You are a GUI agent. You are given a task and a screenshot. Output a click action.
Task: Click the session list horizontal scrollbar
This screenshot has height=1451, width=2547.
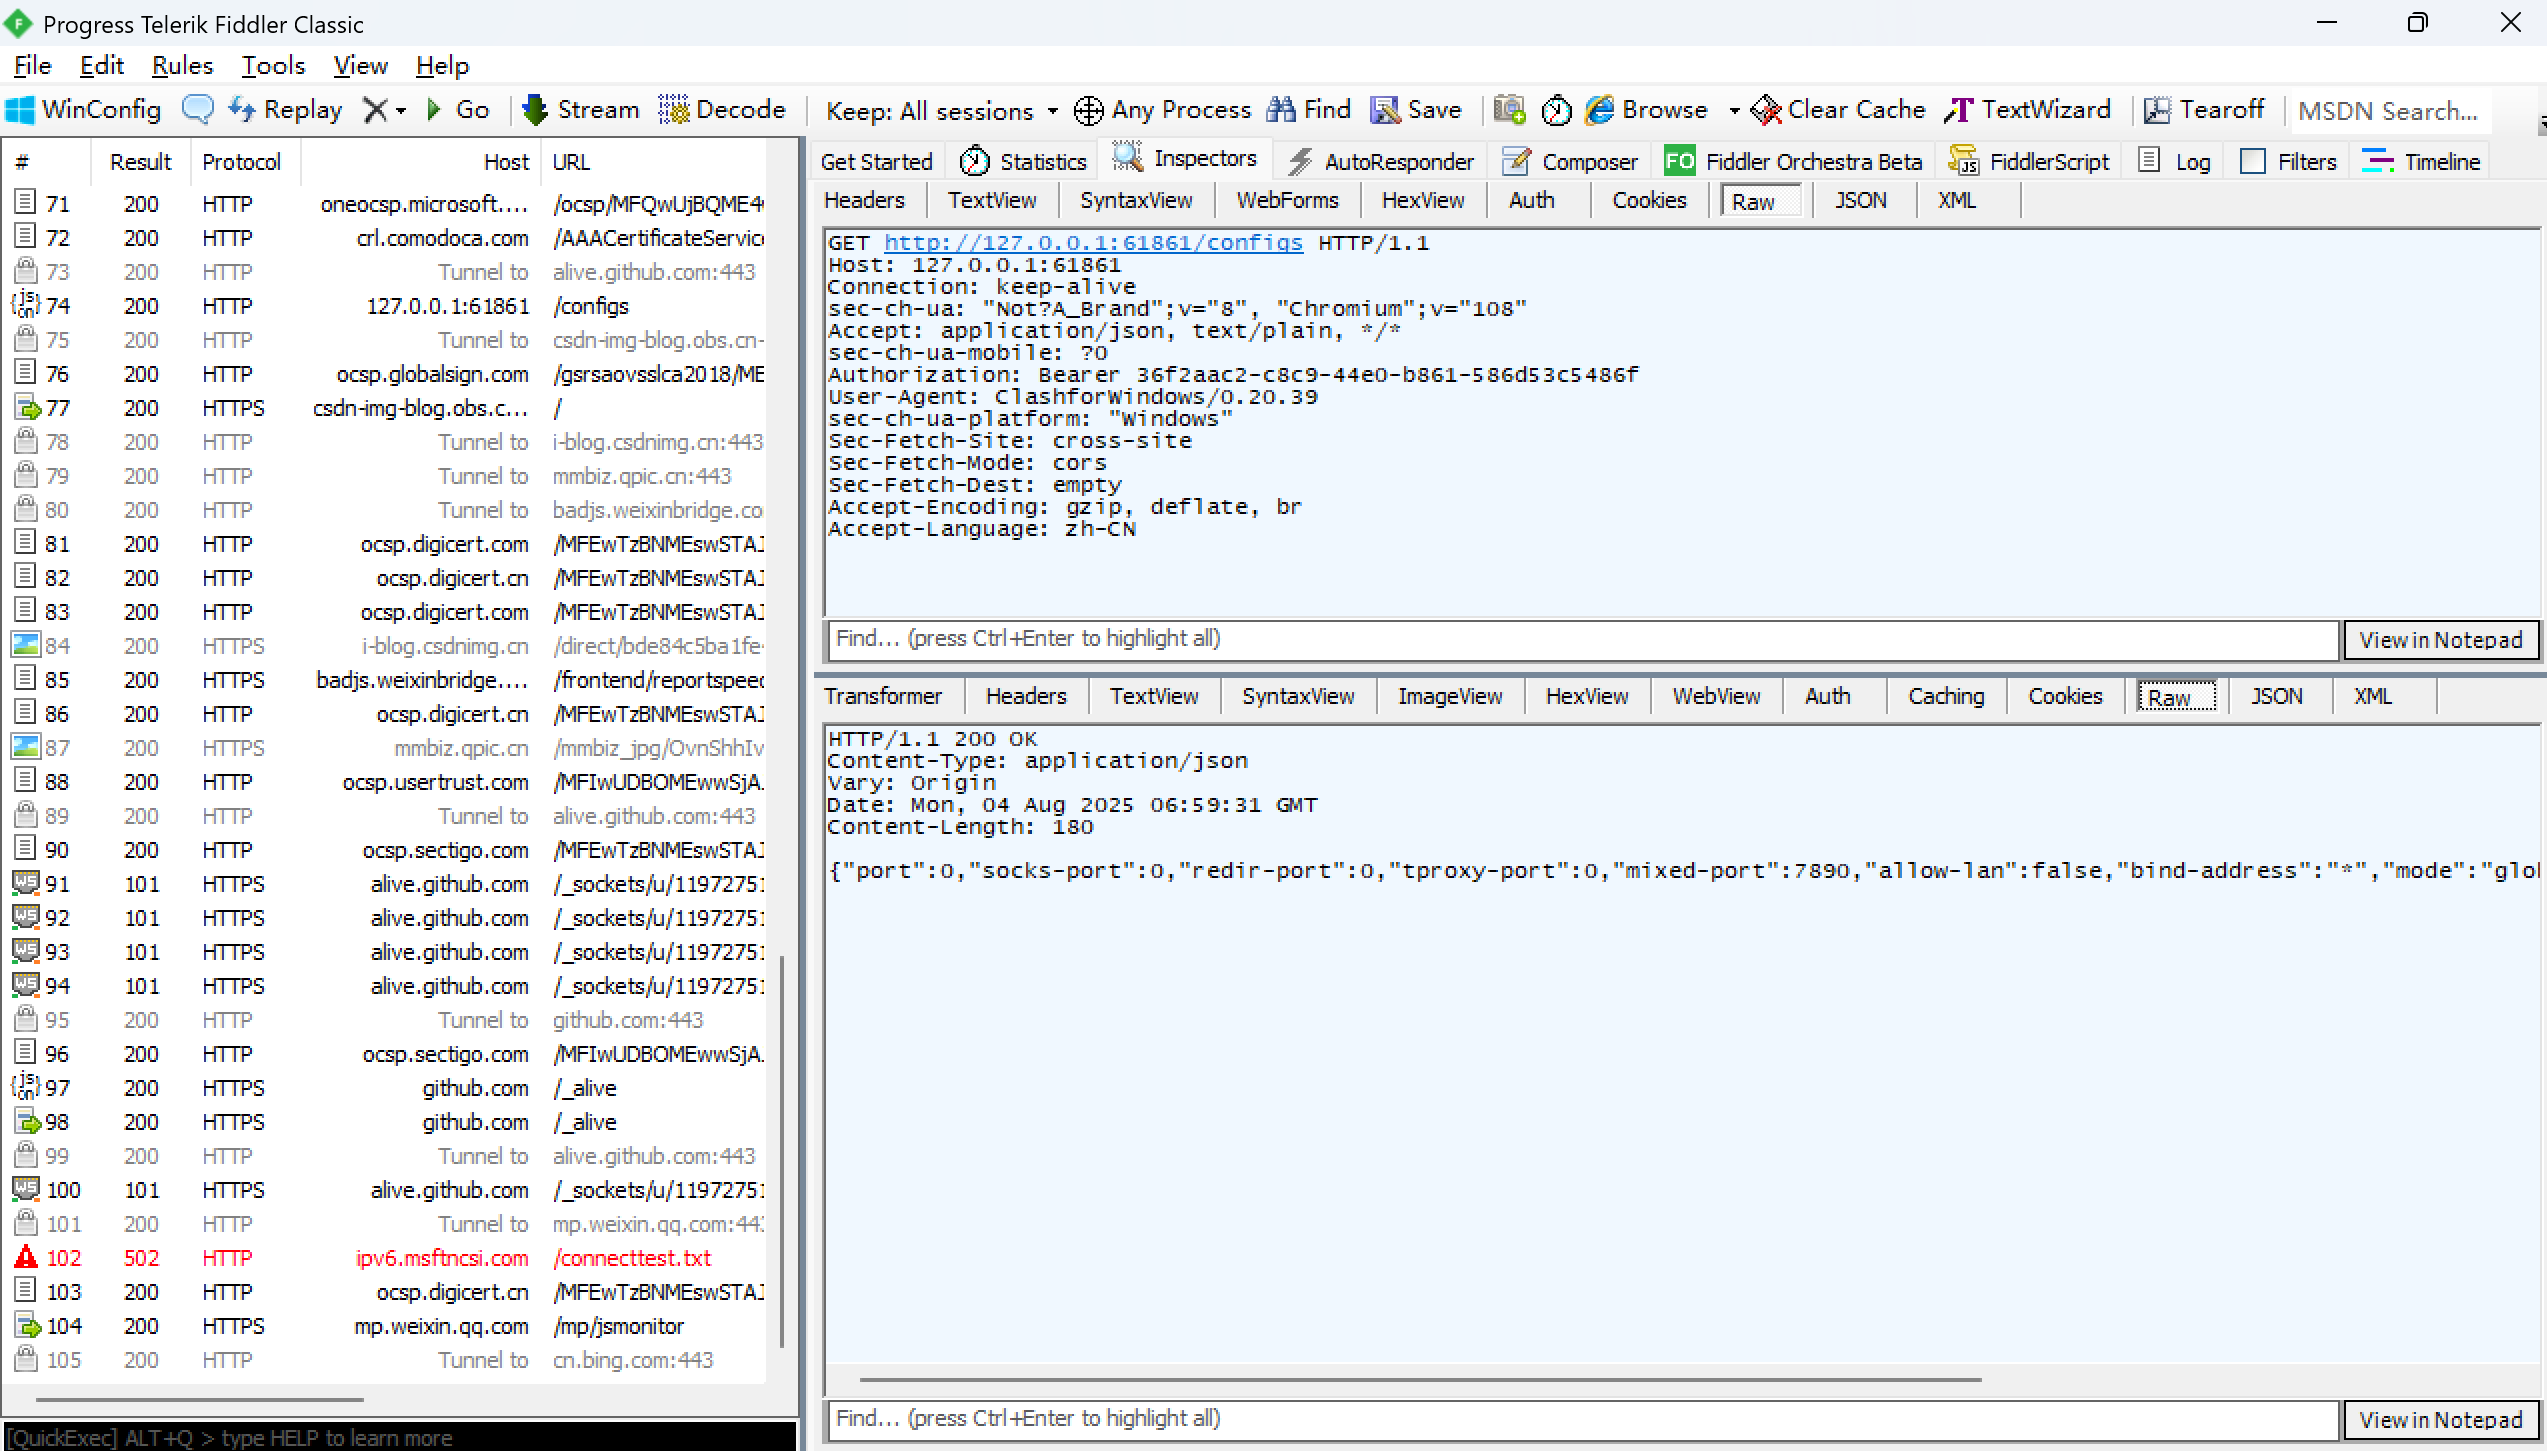coord(200,1400)
